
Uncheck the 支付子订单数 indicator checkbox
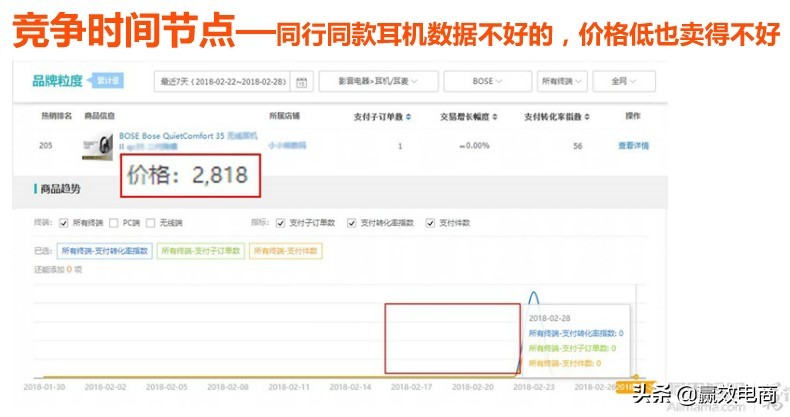(281, 223)
